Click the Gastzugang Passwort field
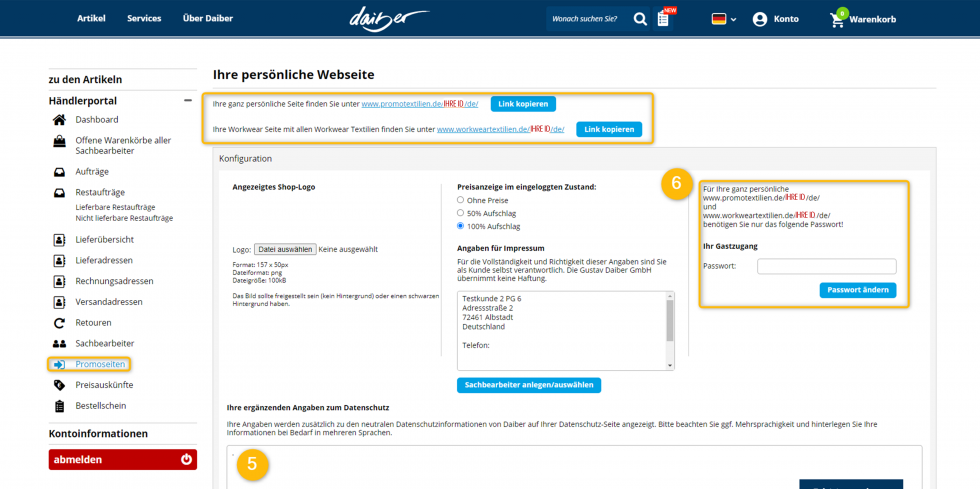Image resolution: width=980 pixels, height=489 pixels. click(827, 266)
